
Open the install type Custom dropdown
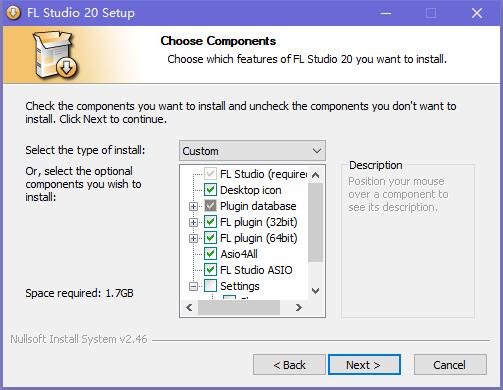tap(252, 151)
